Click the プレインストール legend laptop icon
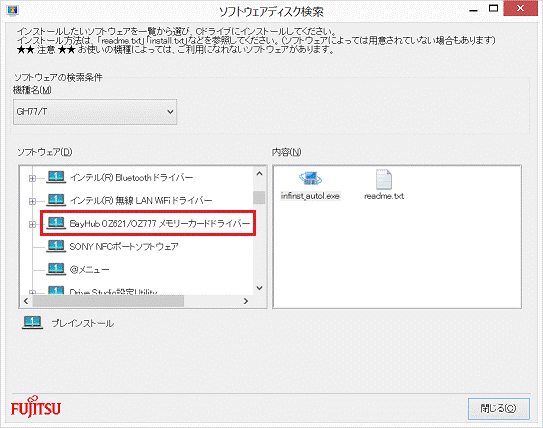Viewport: 543px width, 428px height. pos(32,322)
